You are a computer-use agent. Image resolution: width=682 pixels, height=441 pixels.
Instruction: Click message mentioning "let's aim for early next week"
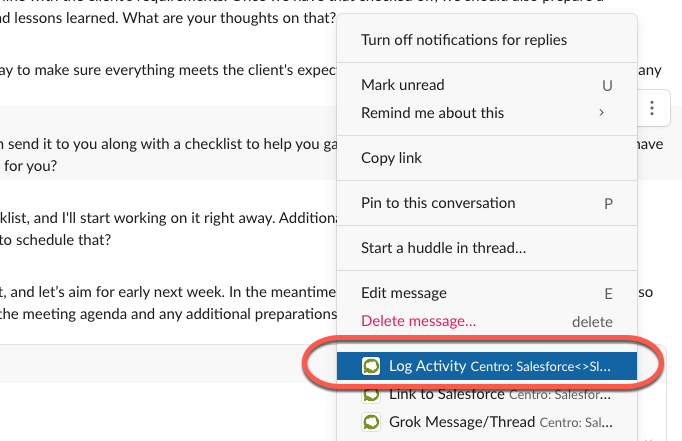click(168, 303)
